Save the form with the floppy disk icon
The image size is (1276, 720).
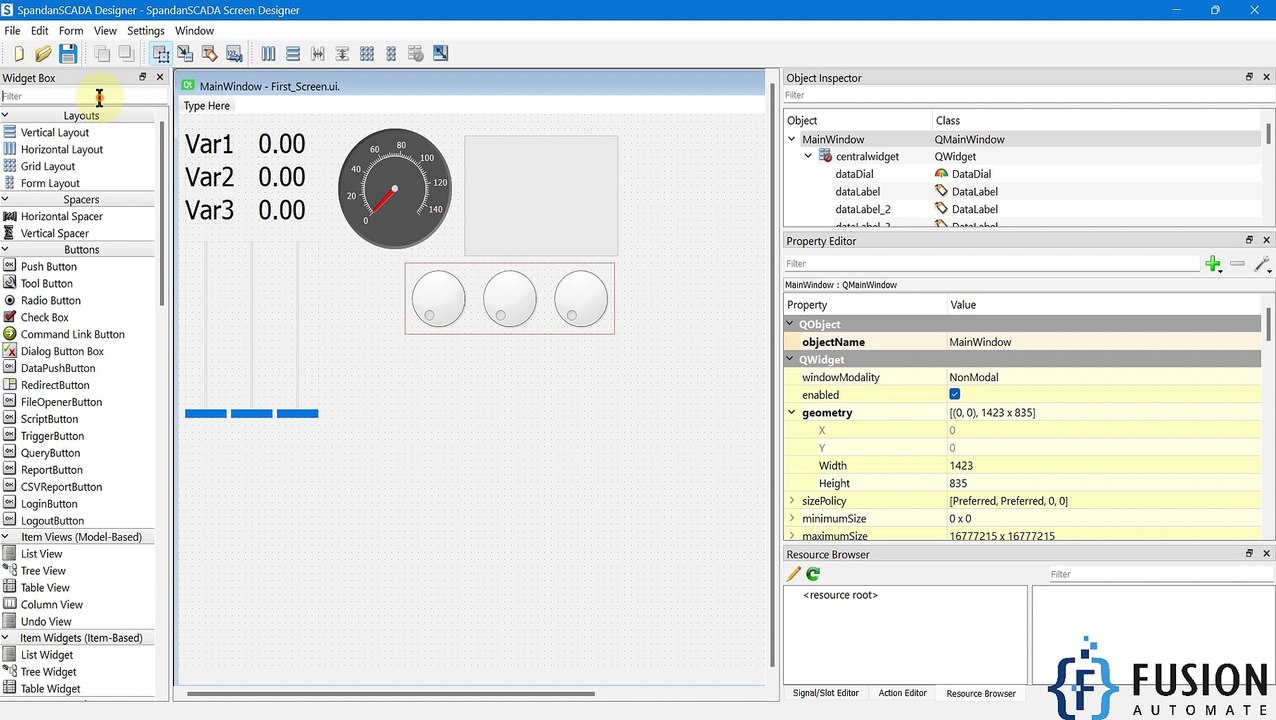(x=68, y=54)
